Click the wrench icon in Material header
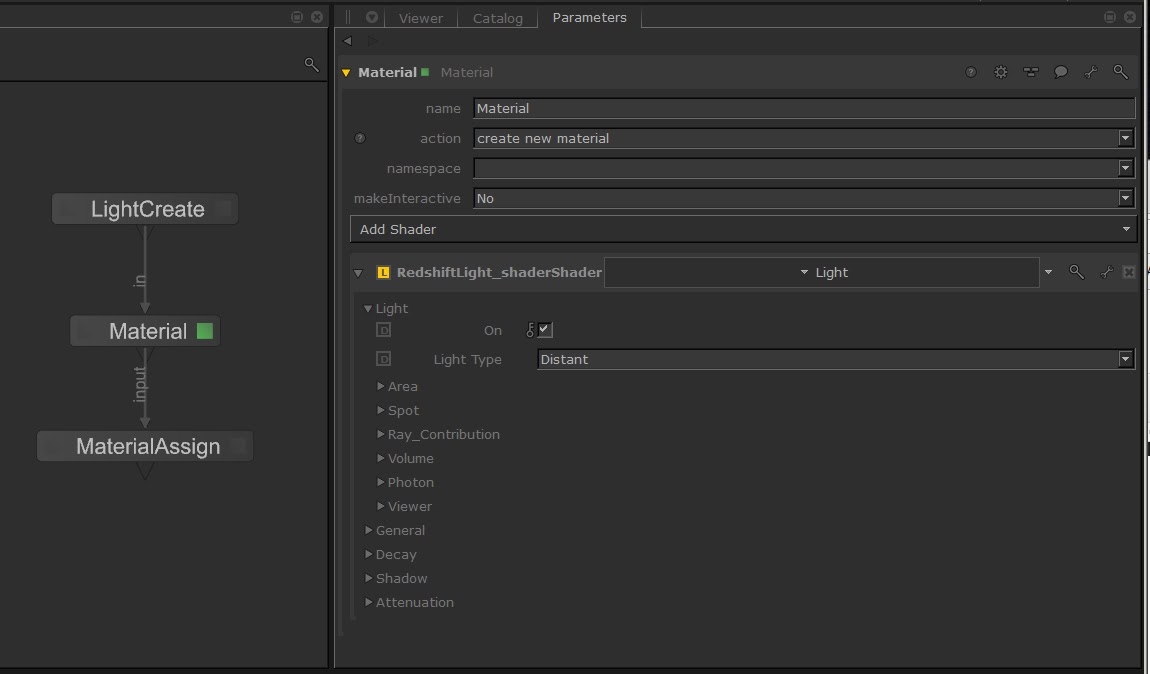Screen dimensions: 1150x674 coord(1091,72)
